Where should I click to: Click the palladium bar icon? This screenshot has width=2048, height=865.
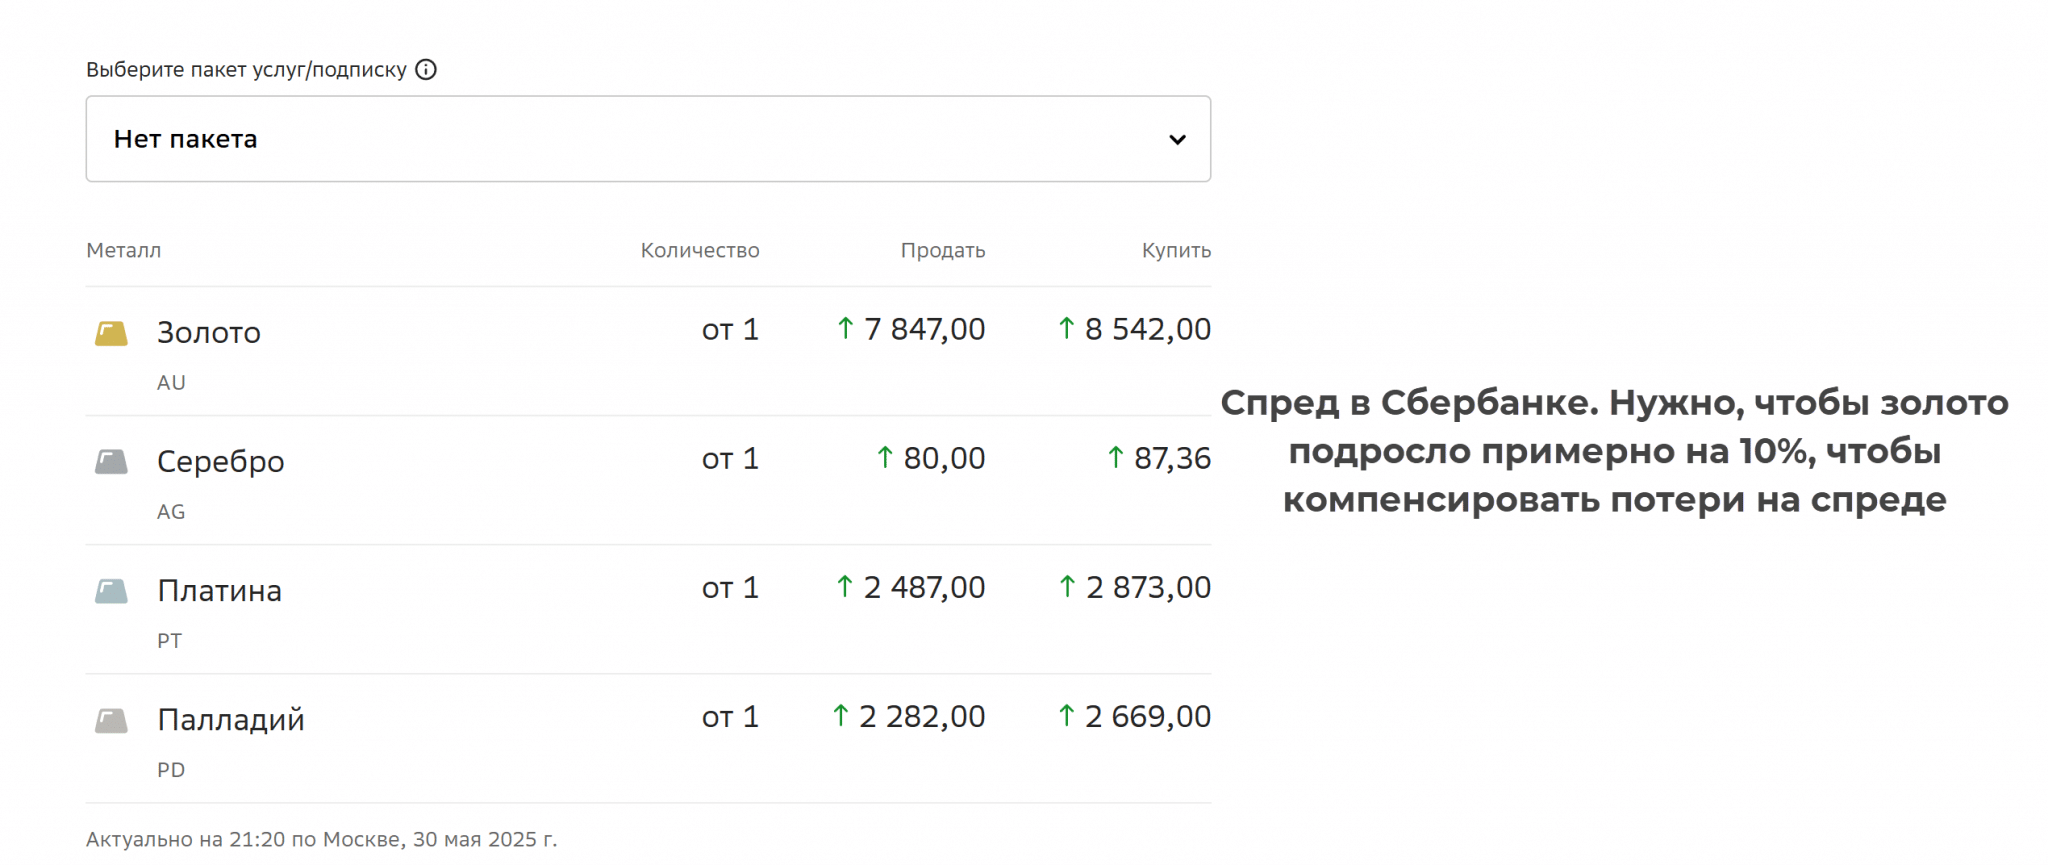(111, 720)
